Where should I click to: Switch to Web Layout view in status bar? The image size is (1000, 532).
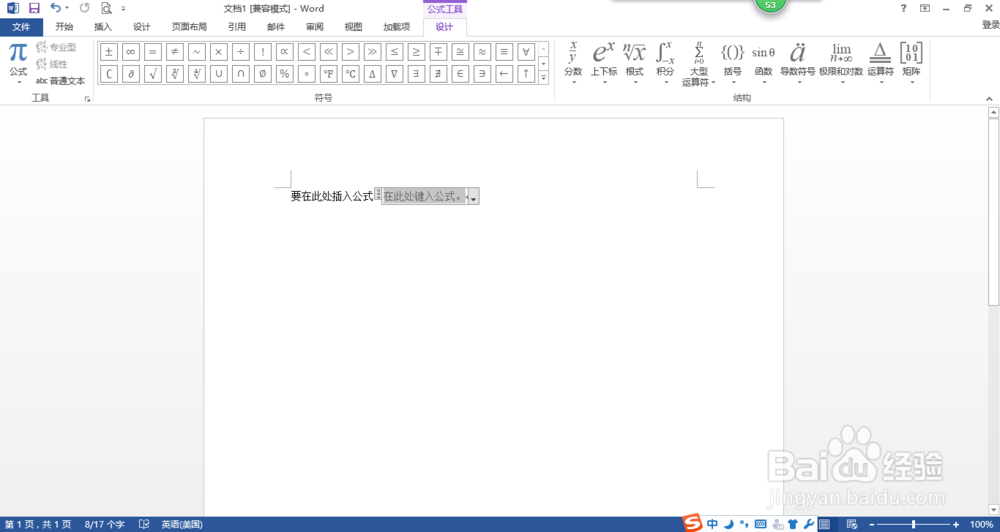[x=852, y=524]
